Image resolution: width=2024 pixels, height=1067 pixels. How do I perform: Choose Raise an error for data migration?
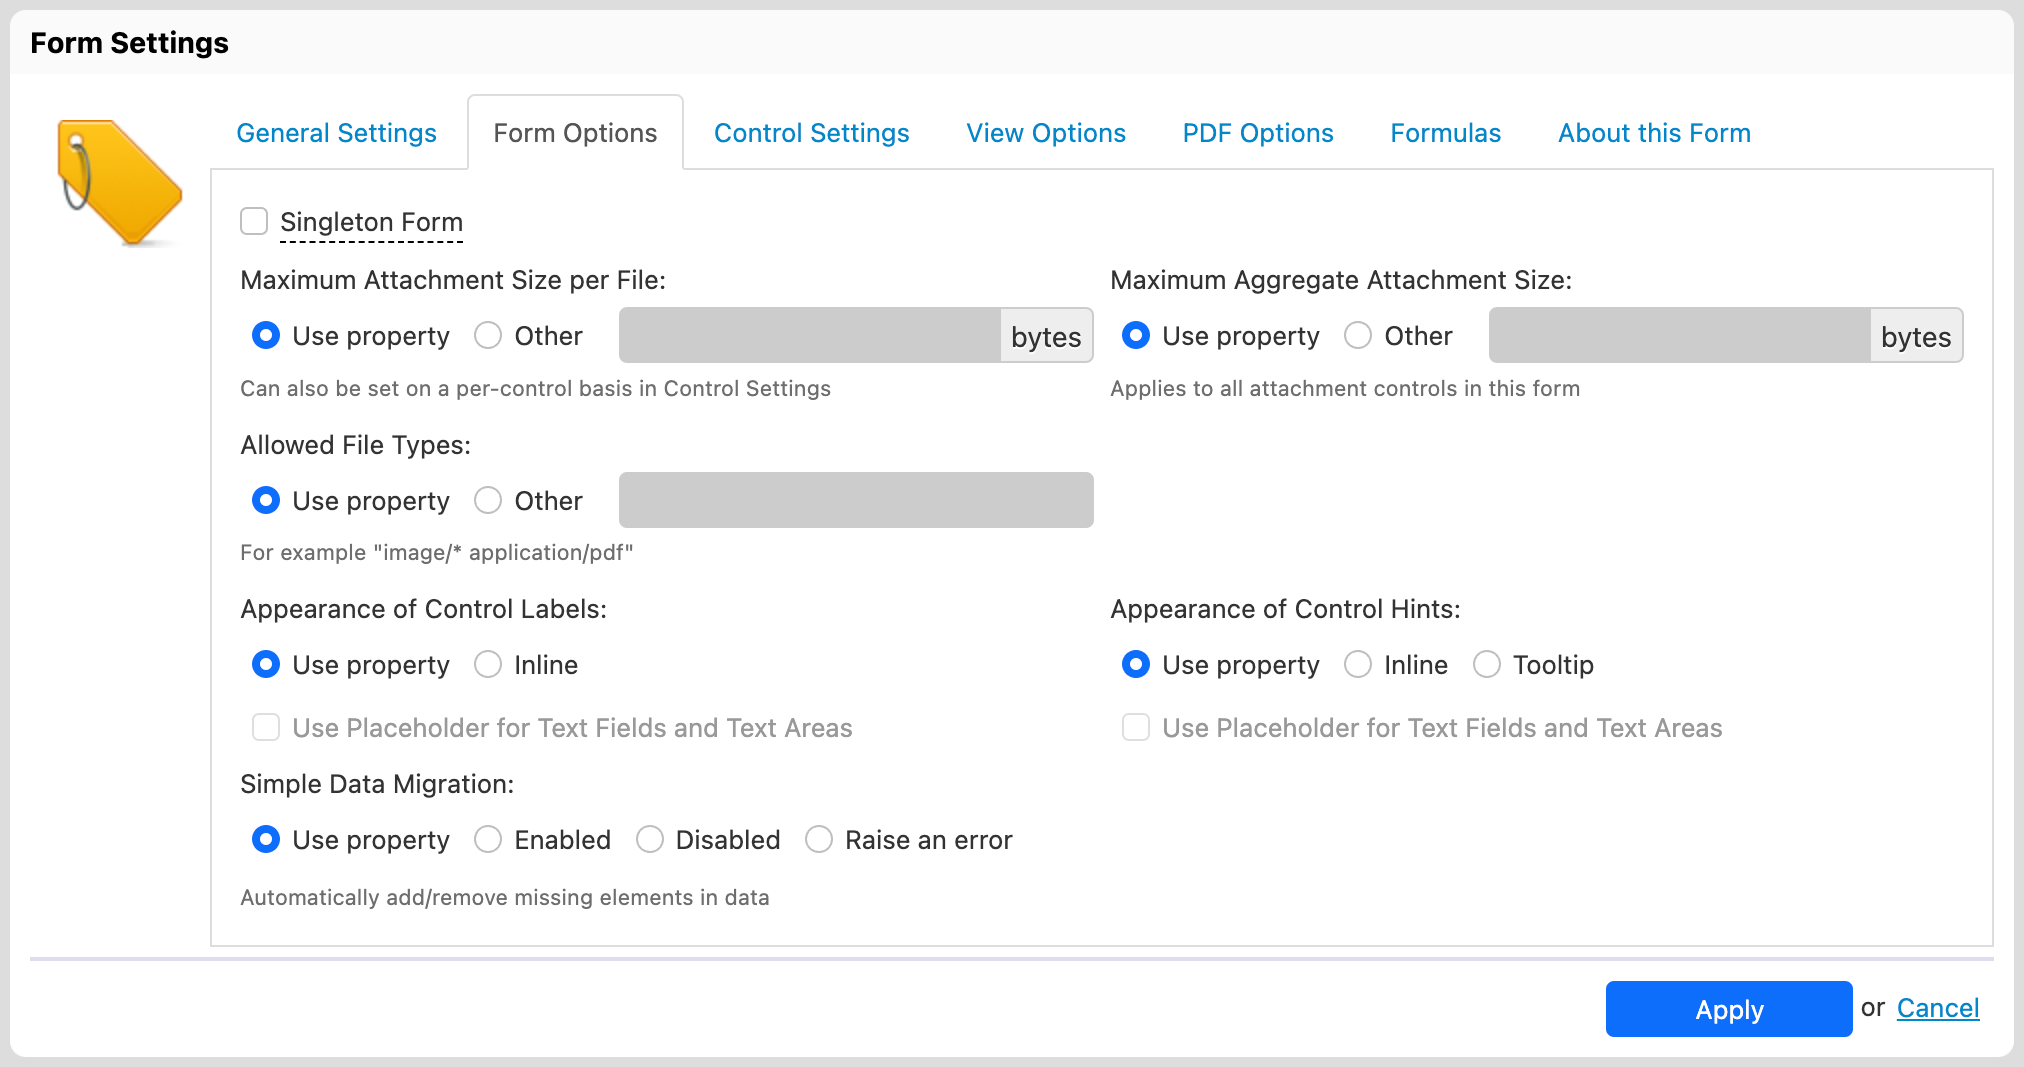point(819,840)
